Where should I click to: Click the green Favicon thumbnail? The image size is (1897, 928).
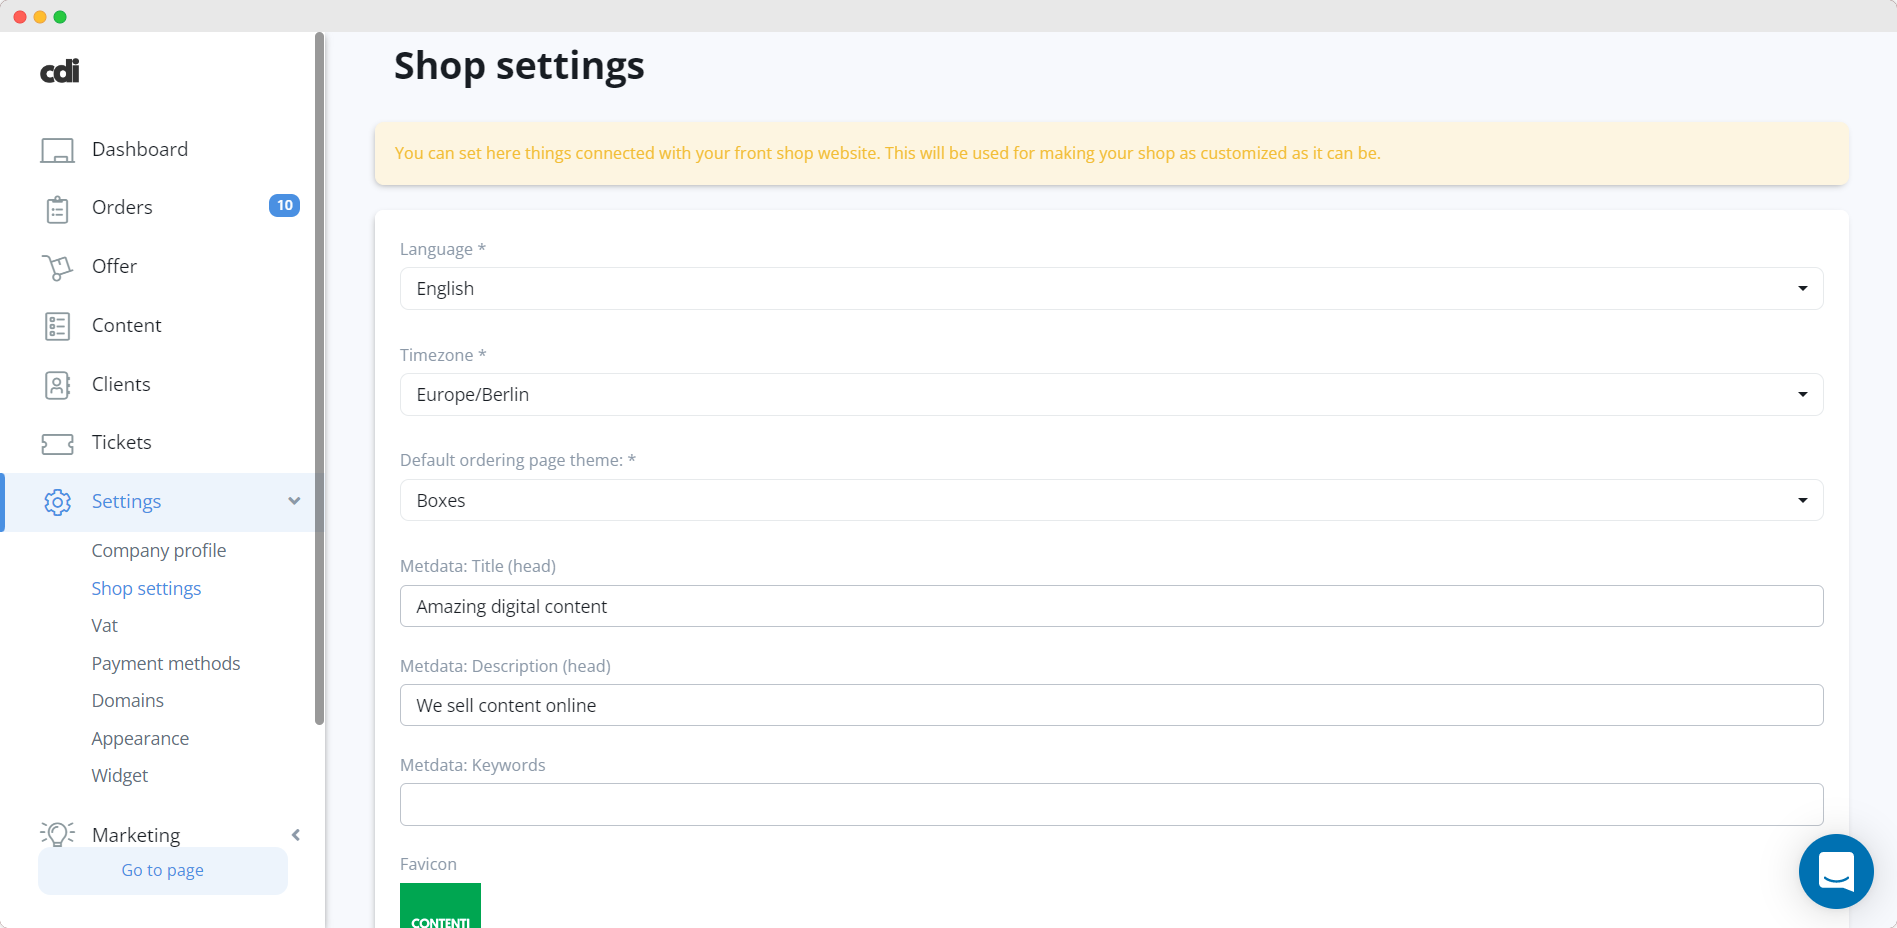(440, 905)
